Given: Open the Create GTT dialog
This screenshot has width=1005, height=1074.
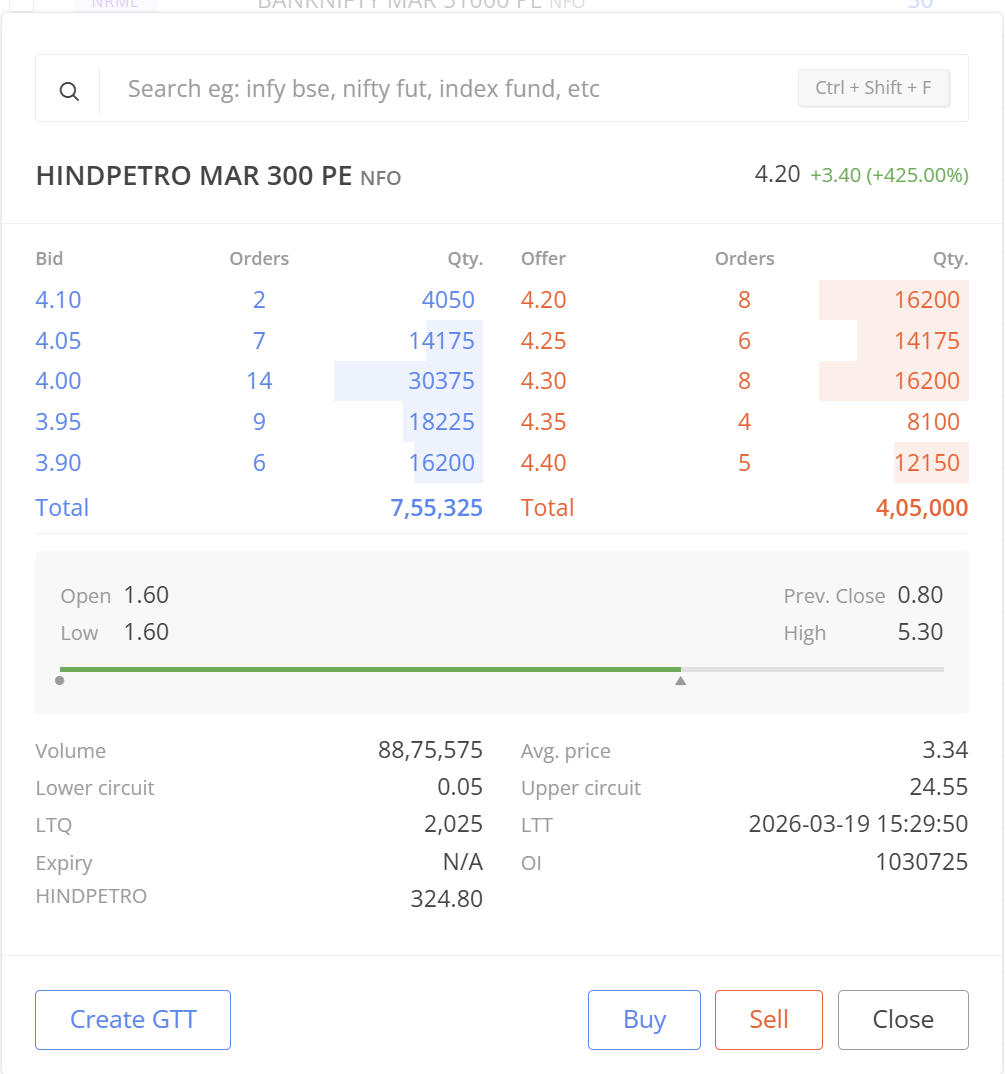Looking at the screenshot, I should (x=133, y=1019).
